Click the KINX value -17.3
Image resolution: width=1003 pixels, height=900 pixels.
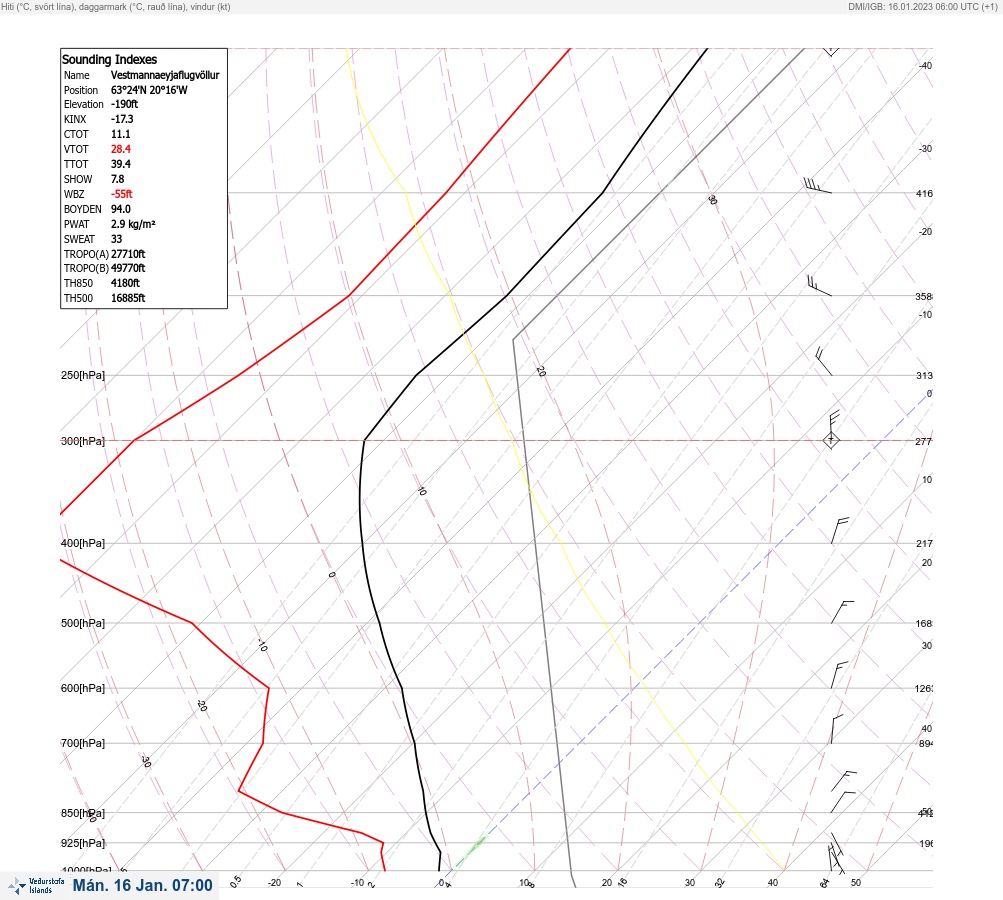[122, 119]
